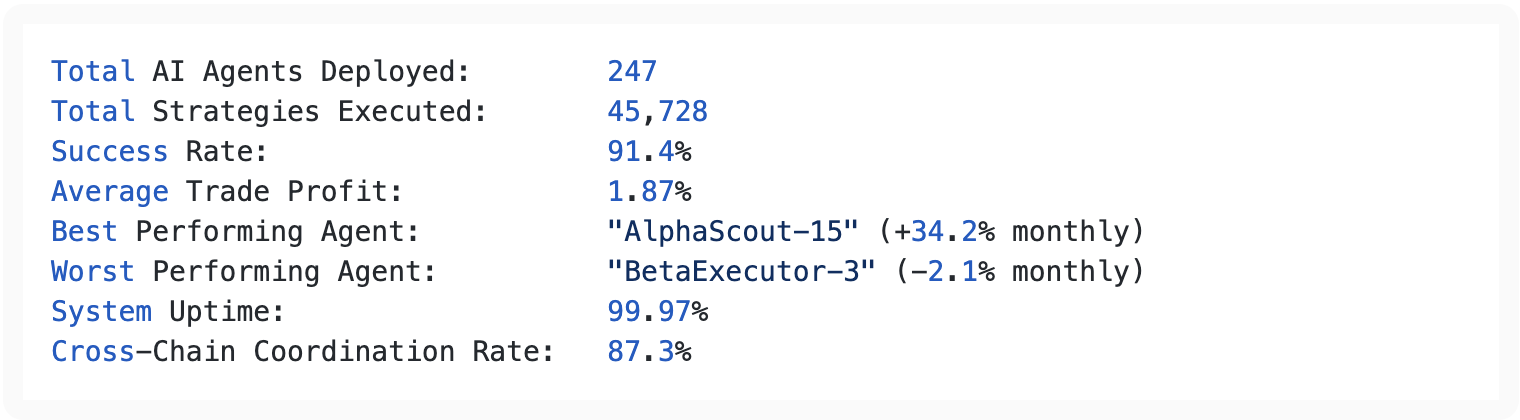
Task: Select the 45,728 strategies executed number
Action: click(657, 112)
